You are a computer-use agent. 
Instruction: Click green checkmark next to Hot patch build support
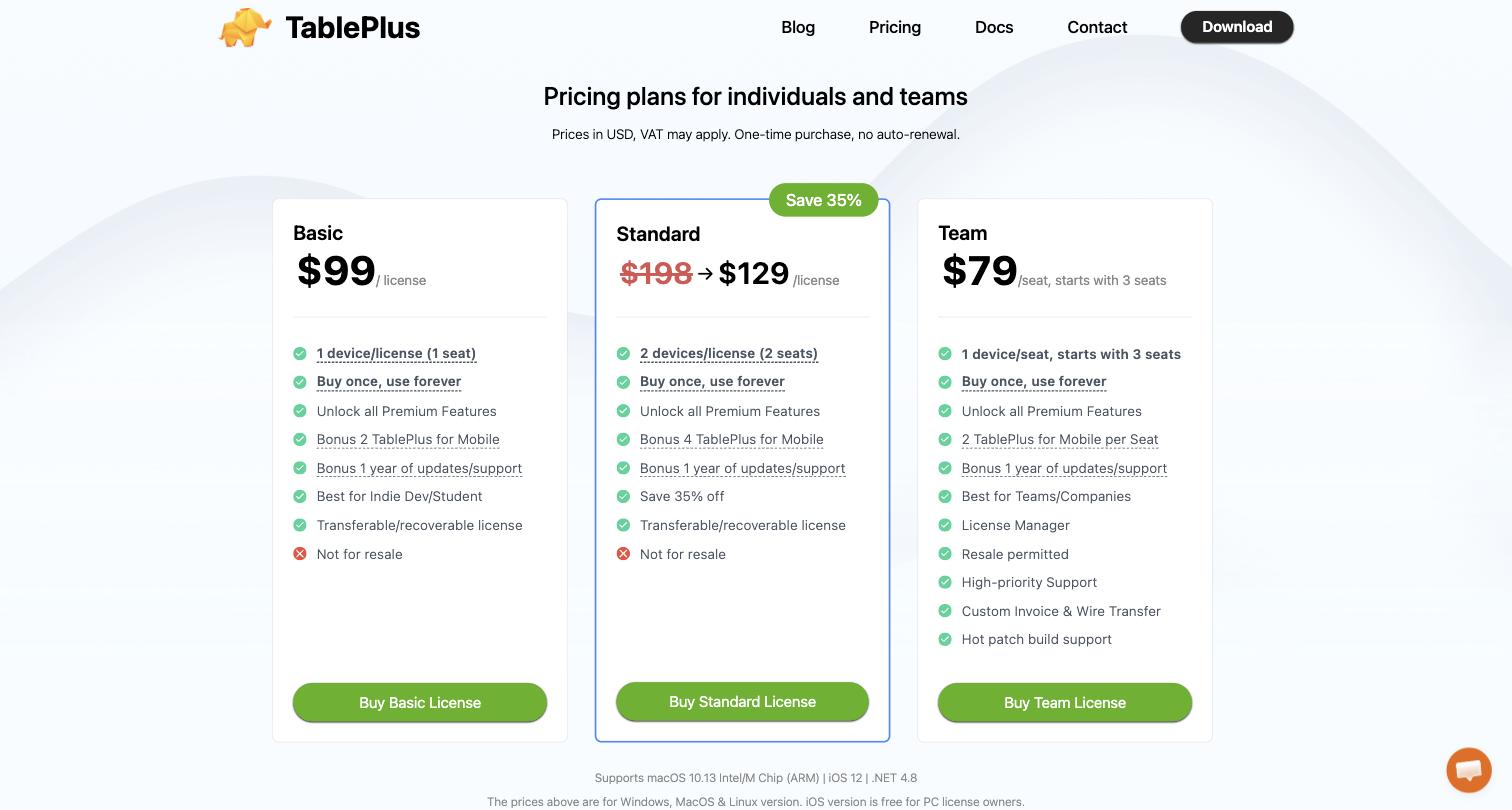pos(945,639)
